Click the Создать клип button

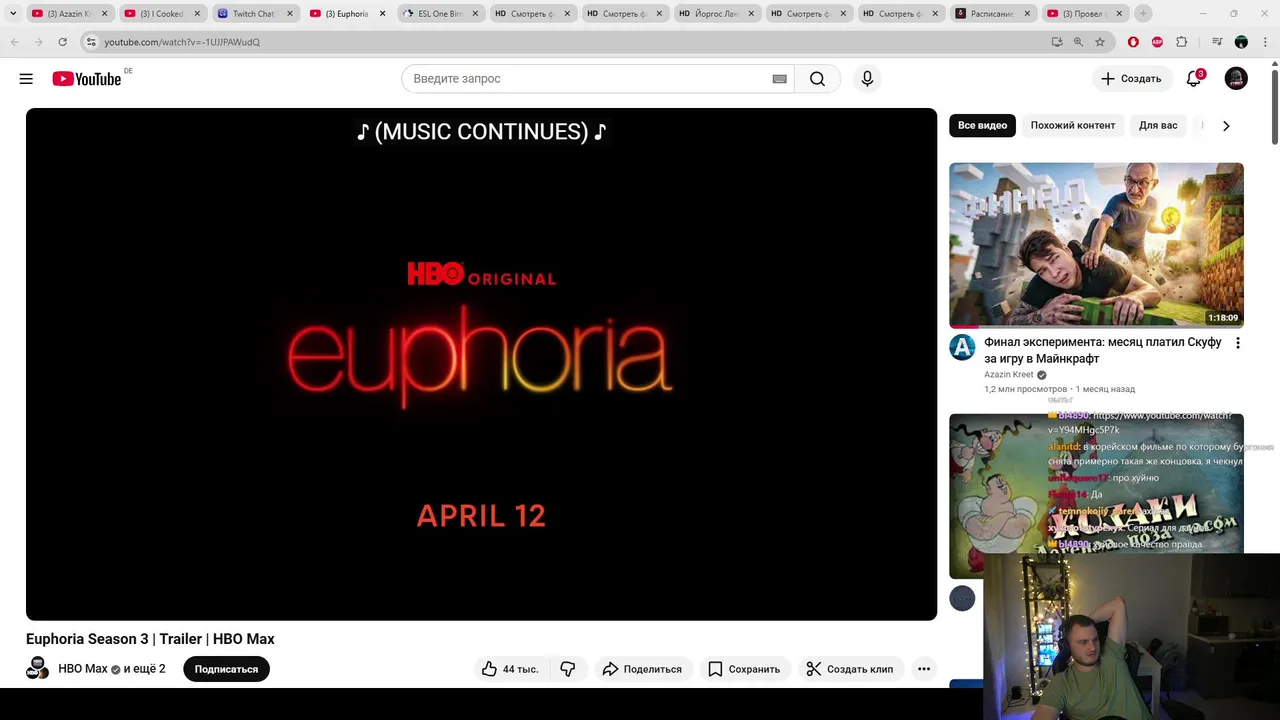tap(850, 669)
